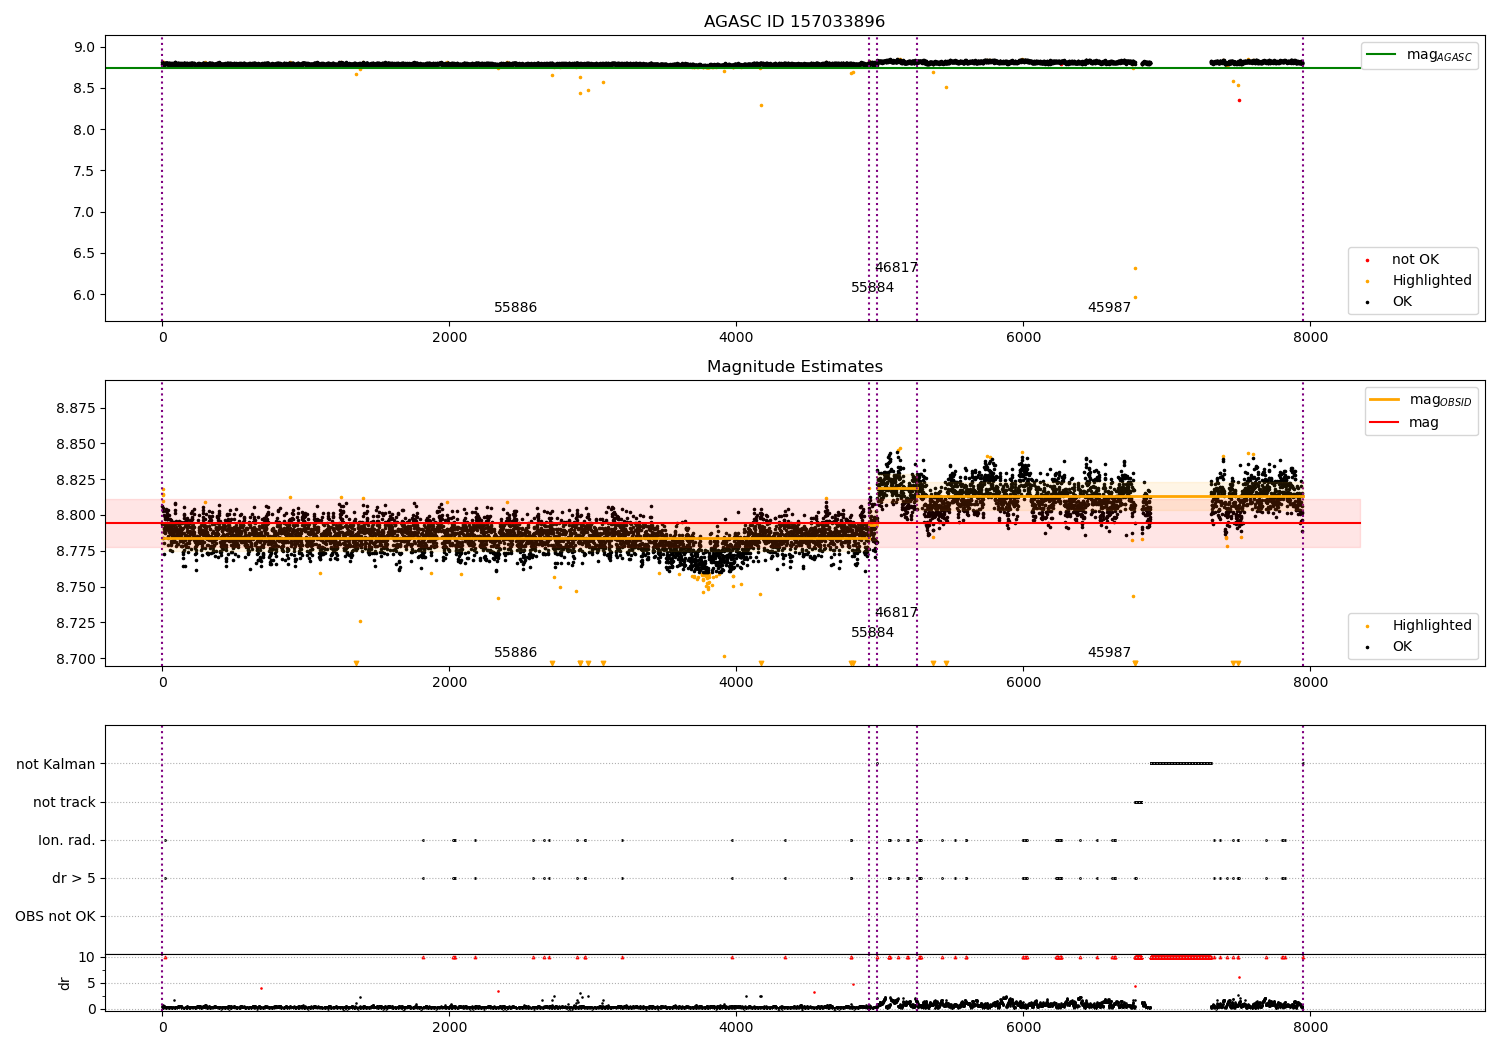Viewport: 1500px width, 1050px height.
Task: Click x-axis tick 6000 under the bottom plot
Action: (x=1023, y=1027)
